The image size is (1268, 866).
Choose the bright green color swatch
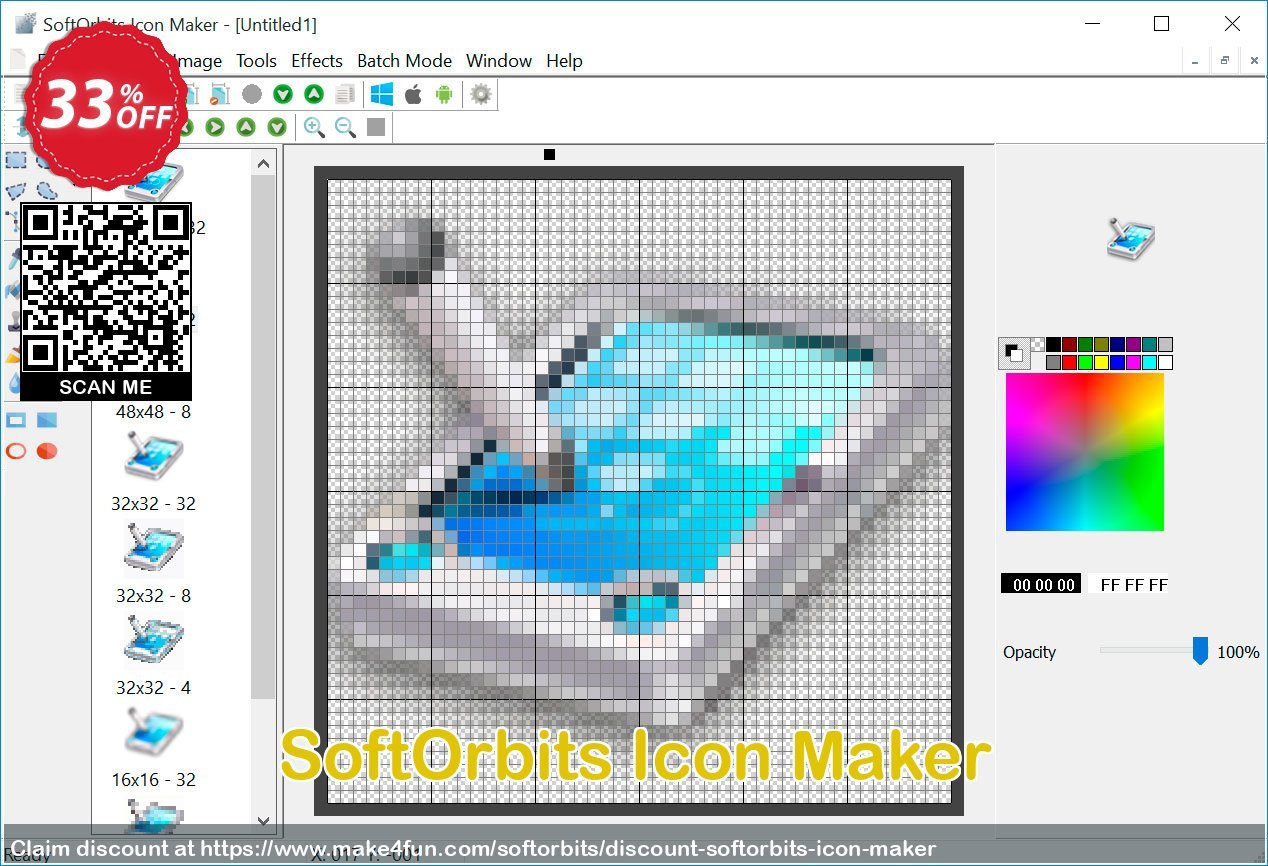tap(1085, 362)
